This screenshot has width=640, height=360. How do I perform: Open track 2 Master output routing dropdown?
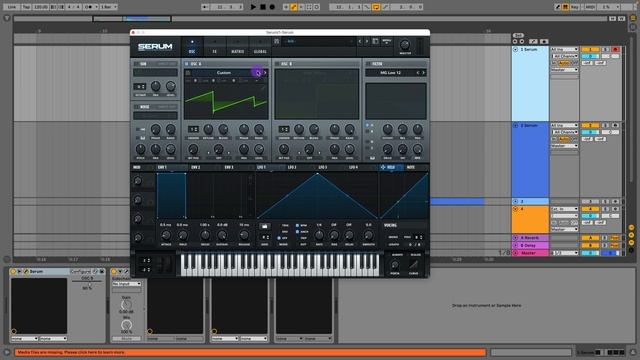click(565, 146)
